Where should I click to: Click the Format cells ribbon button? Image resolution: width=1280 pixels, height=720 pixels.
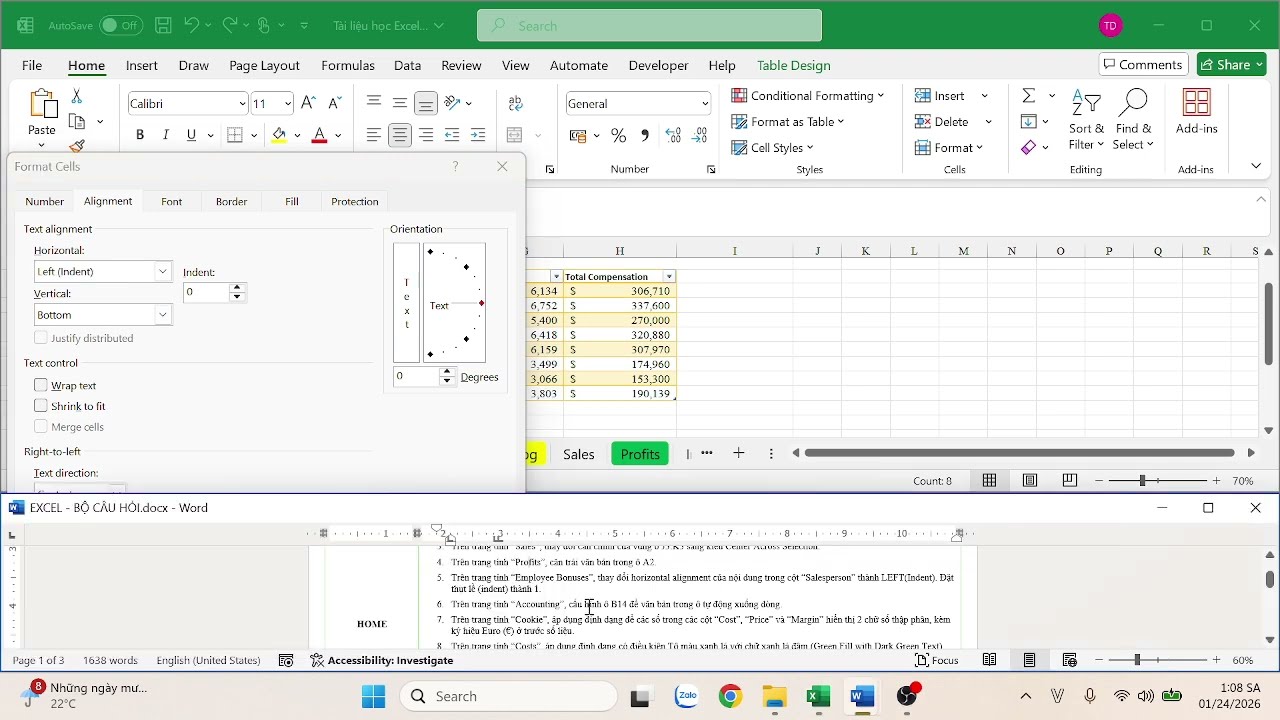949,148
